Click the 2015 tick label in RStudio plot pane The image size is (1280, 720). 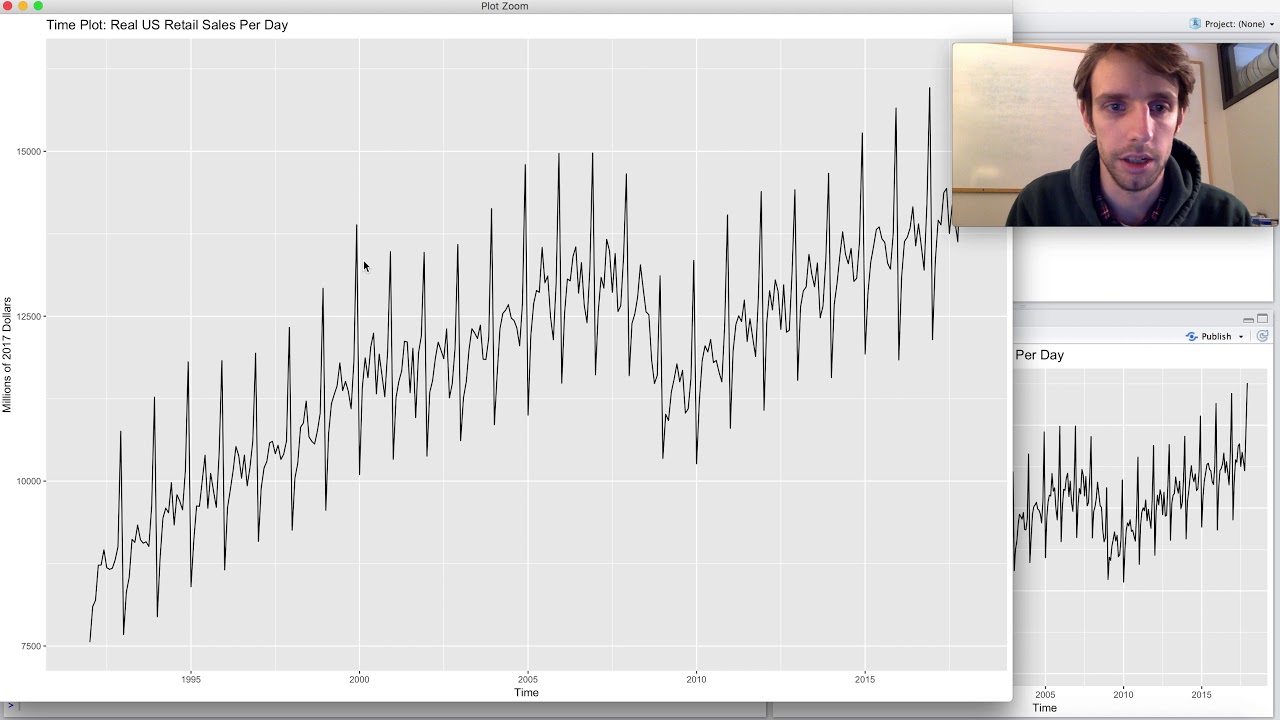pyautogui.click(x=1201, y=695)
